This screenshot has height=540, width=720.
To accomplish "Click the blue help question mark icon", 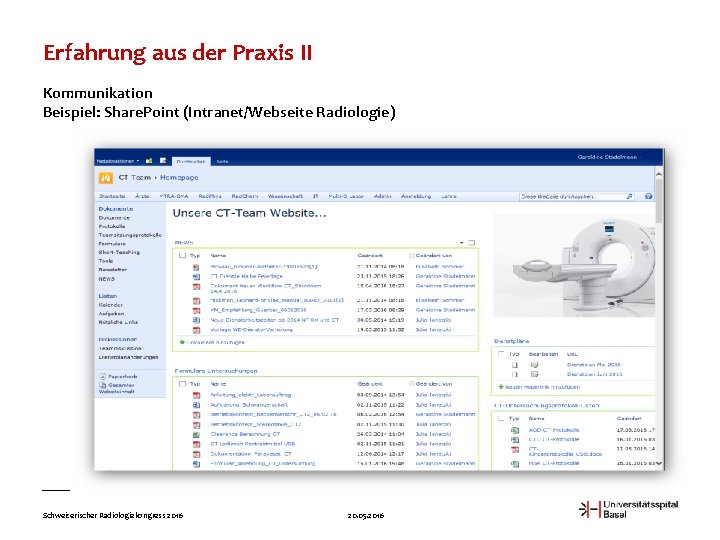I will 648,196.
